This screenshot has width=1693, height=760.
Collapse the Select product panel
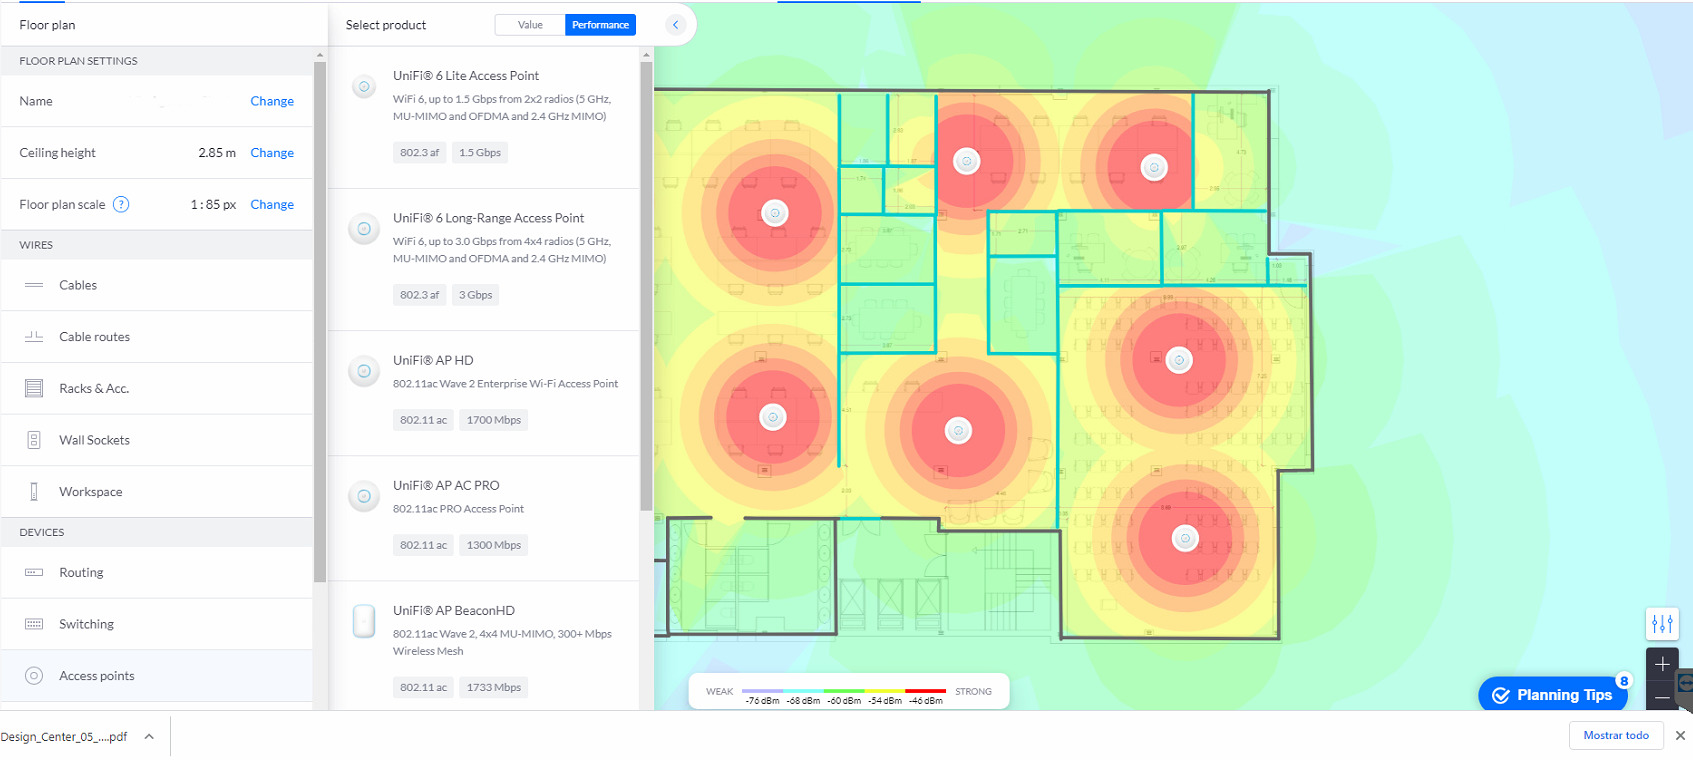pyautogui.click(x=676, y=25)
